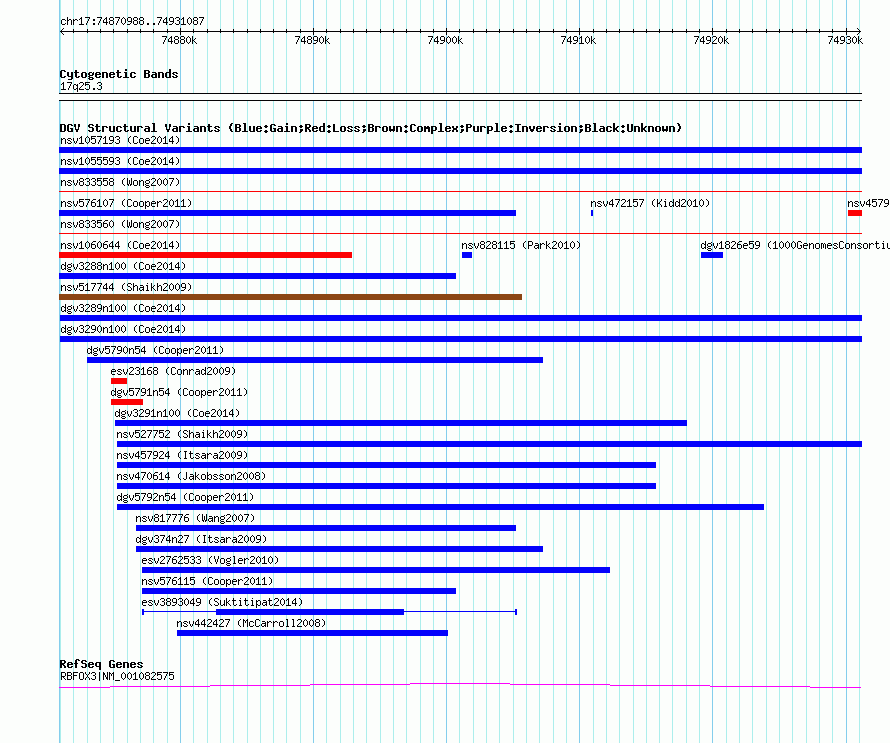Click the 74930k ruler position label

pos(845,40)
